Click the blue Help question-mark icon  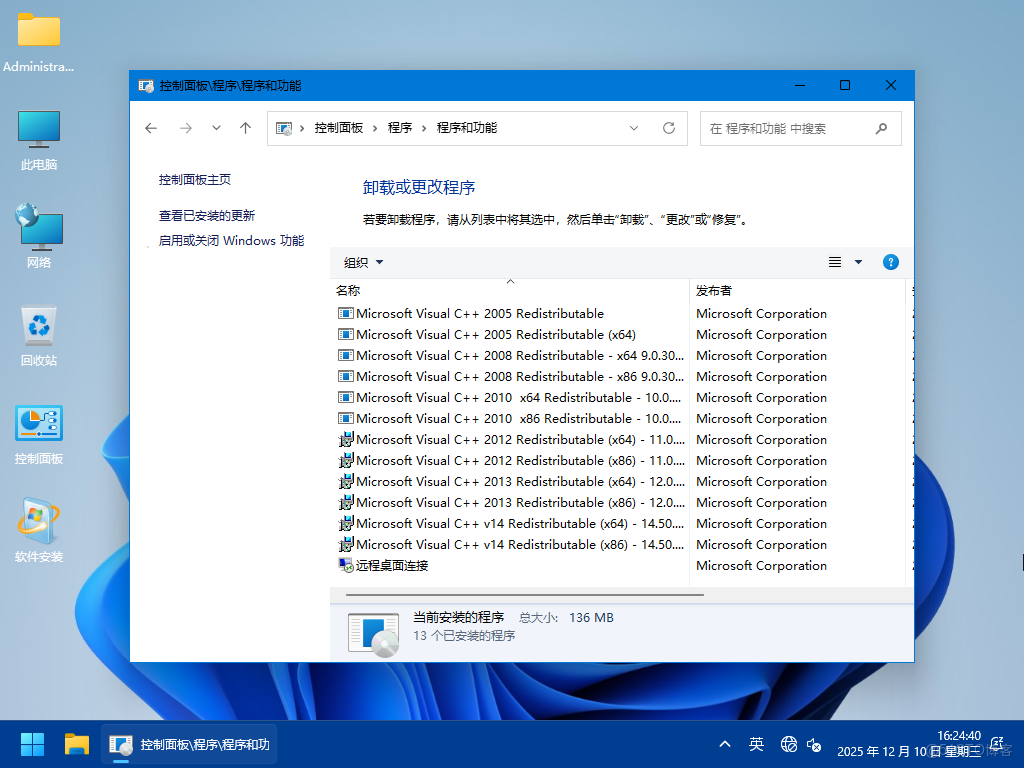(x=890, y=262)
